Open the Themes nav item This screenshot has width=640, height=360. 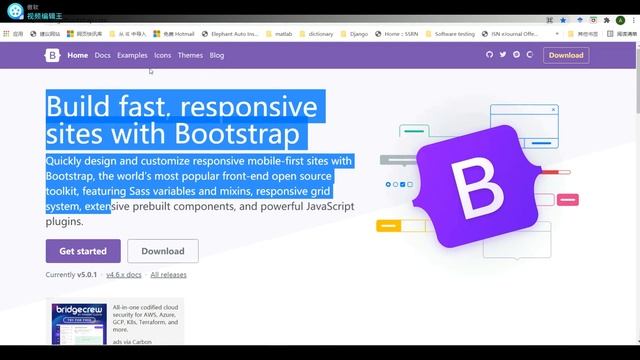click(x=190, y=55)
